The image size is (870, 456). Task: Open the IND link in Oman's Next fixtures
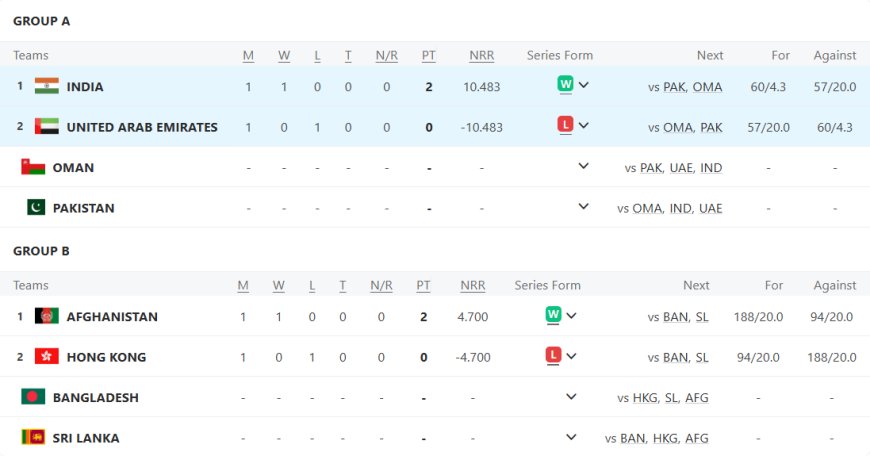click(x=711, y=168)
